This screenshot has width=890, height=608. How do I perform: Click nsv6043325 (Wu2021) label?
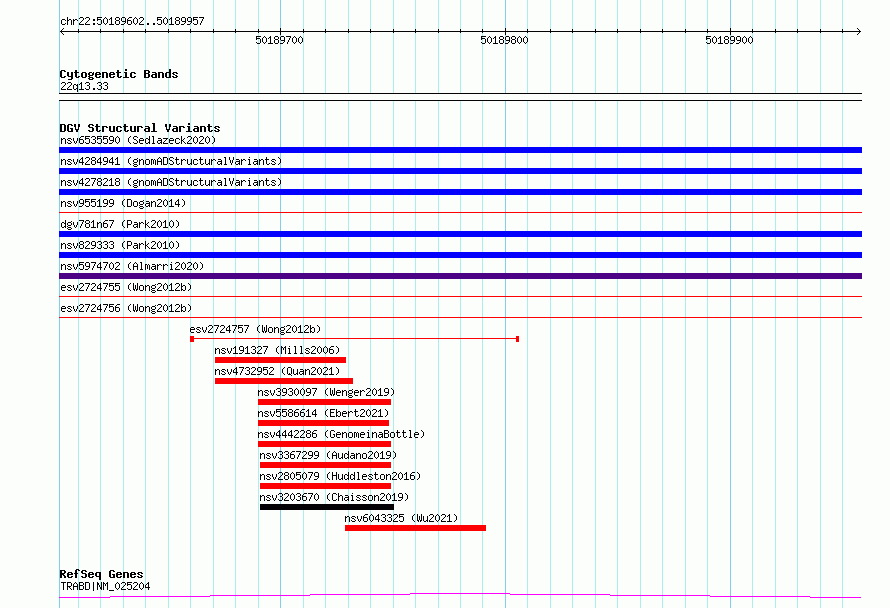pyautogui.click(x=401, y=518)
